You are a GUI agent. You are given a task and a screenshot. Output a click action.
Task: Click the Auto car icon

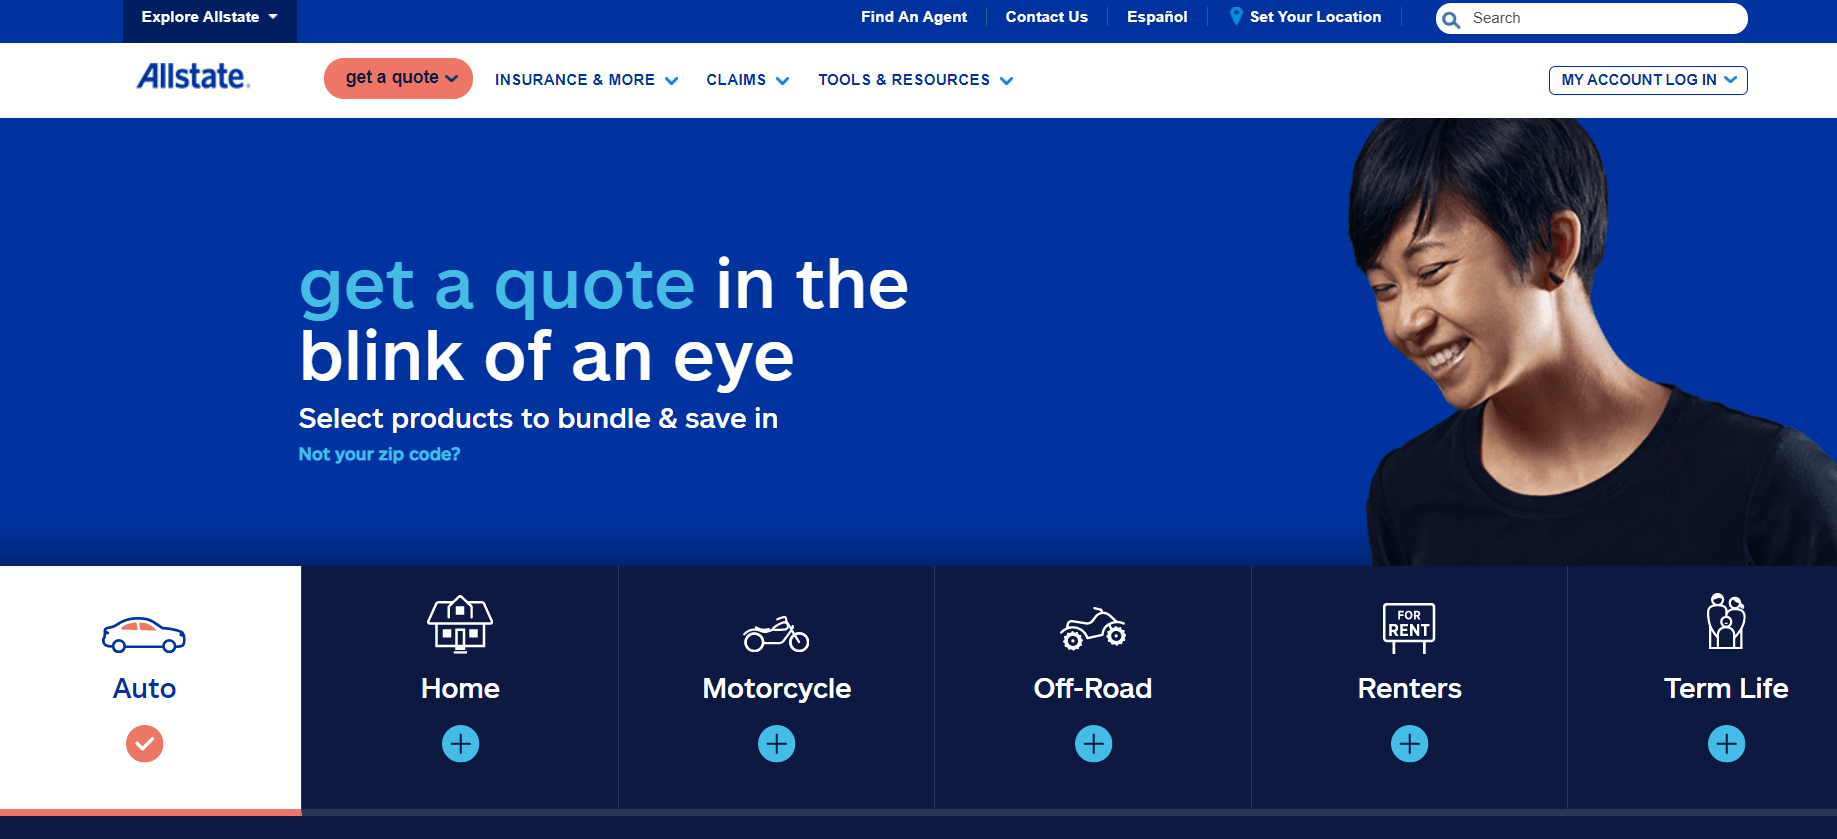[x=144, y=635]
